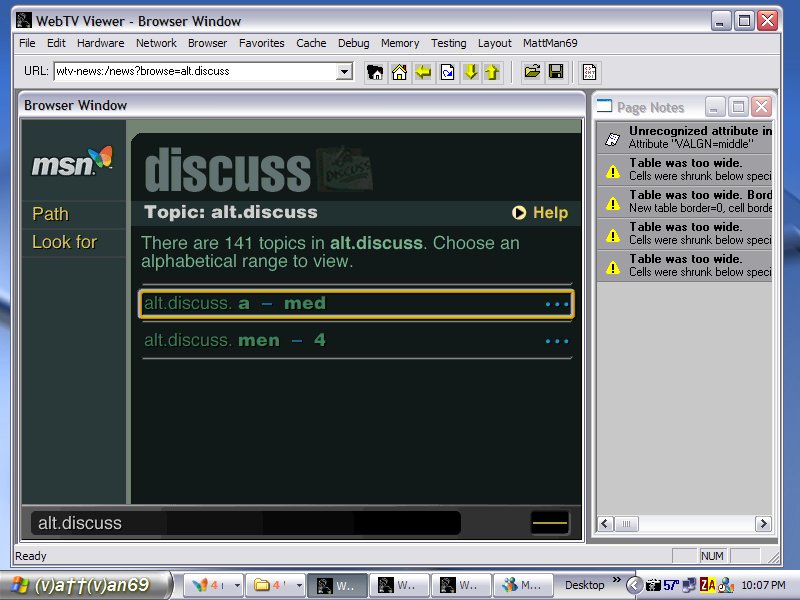Click the messenger buddy tray icon
The width and height of the screenshot is (800, 600).
click(726, 585)
